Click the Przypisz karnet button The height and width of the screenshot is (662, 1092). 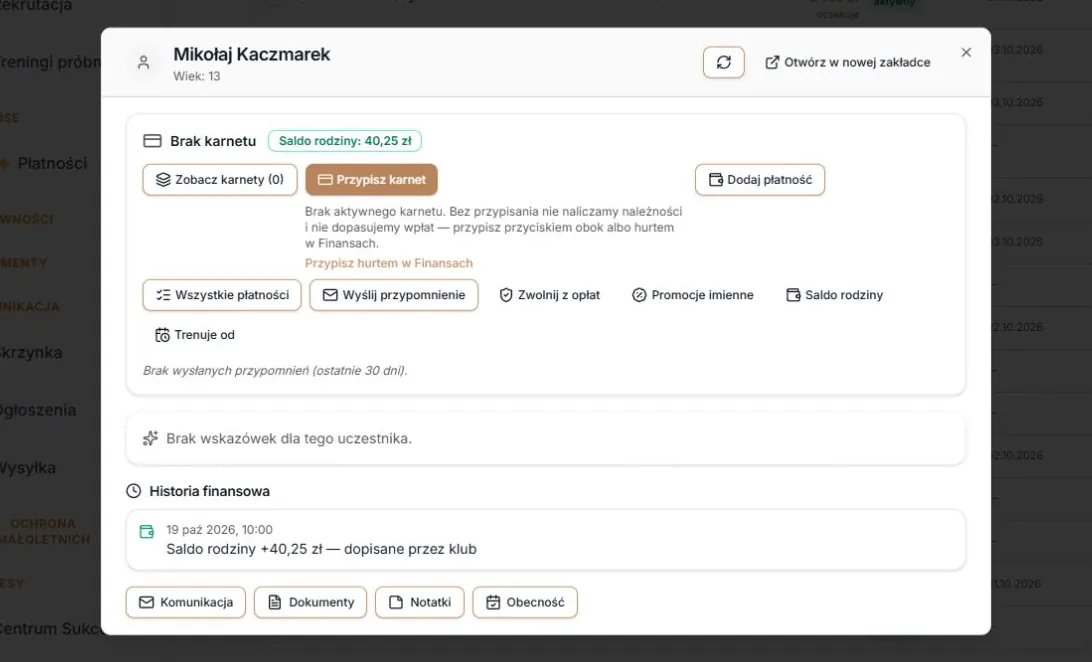tap(371, 180)
